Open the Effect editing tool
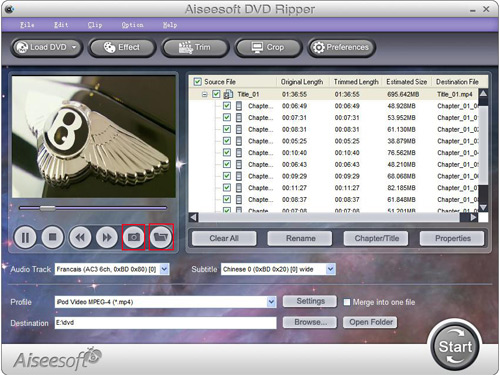 point(122,47)
